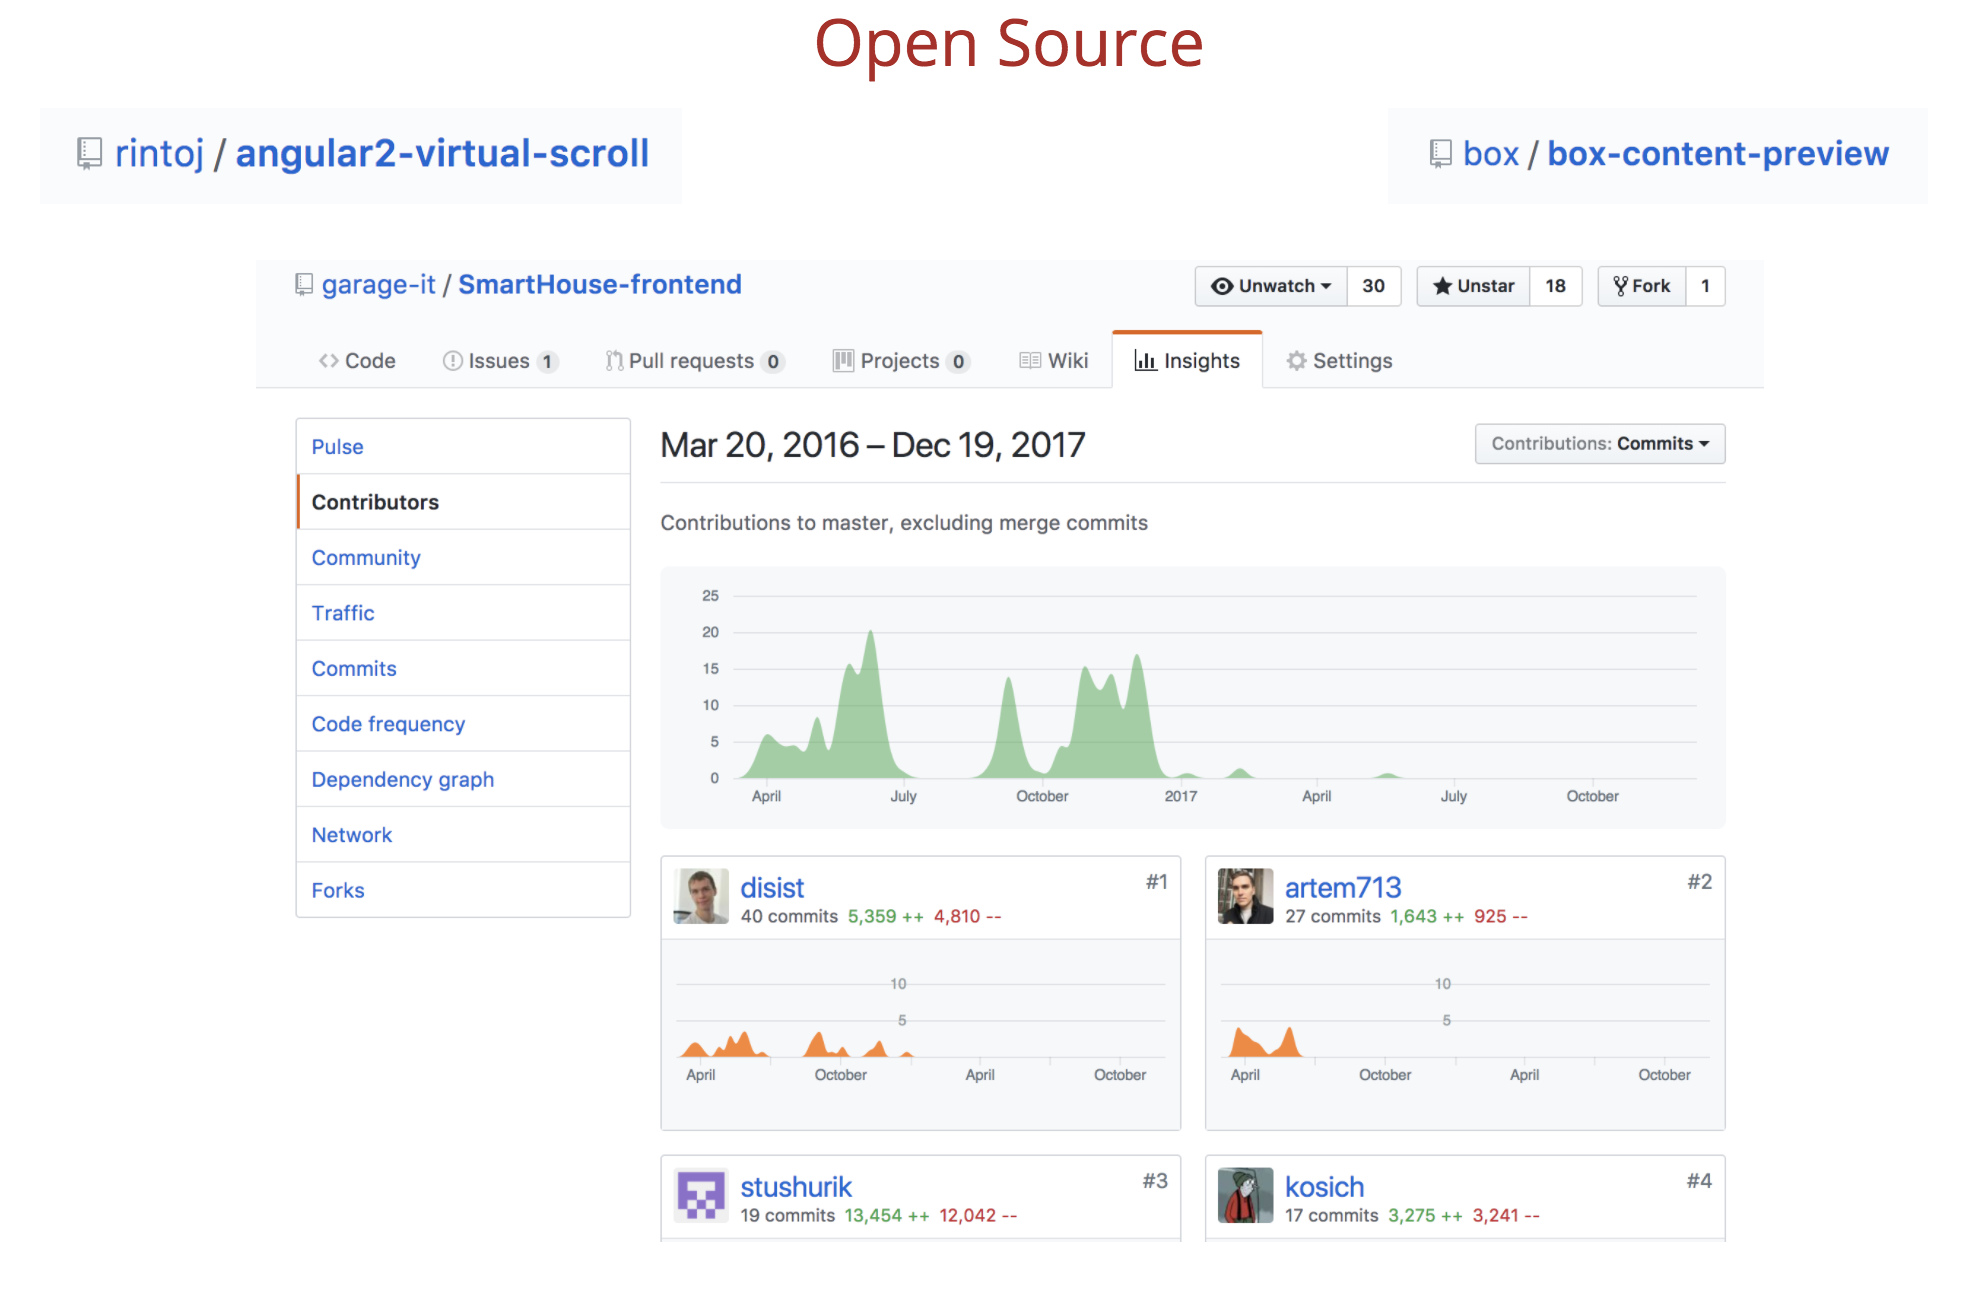The image size is (1964, 1302).
Task: Click stushurik's purple identicon avatar
Action: (701, 1195)
